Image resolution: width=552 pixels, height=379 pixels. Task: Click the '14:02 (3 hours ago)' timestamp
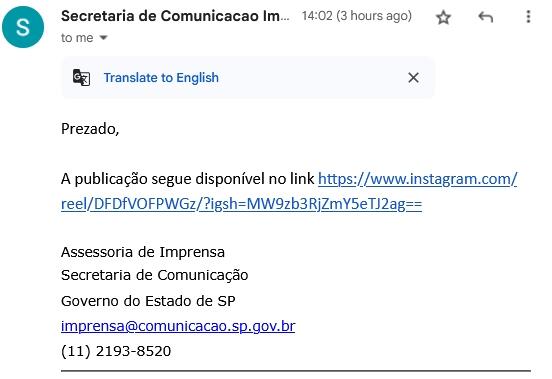[x=357, y=16]
